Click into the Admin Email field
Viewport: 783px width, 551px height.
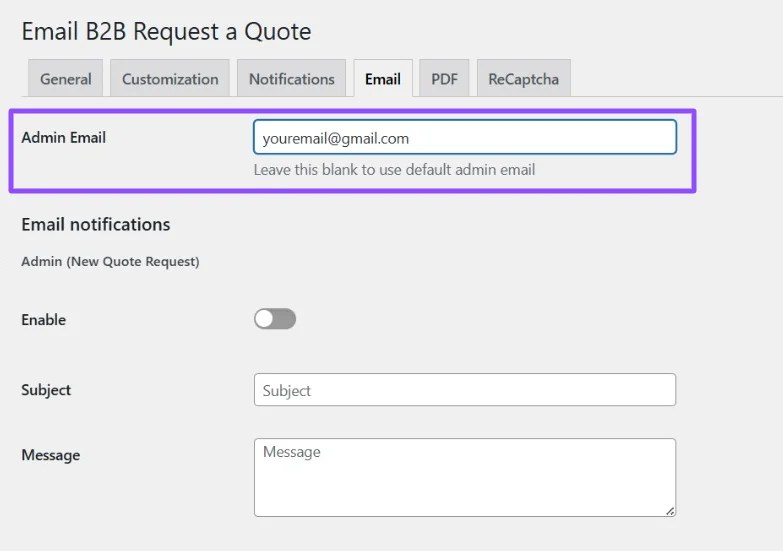tap(465, 137)
